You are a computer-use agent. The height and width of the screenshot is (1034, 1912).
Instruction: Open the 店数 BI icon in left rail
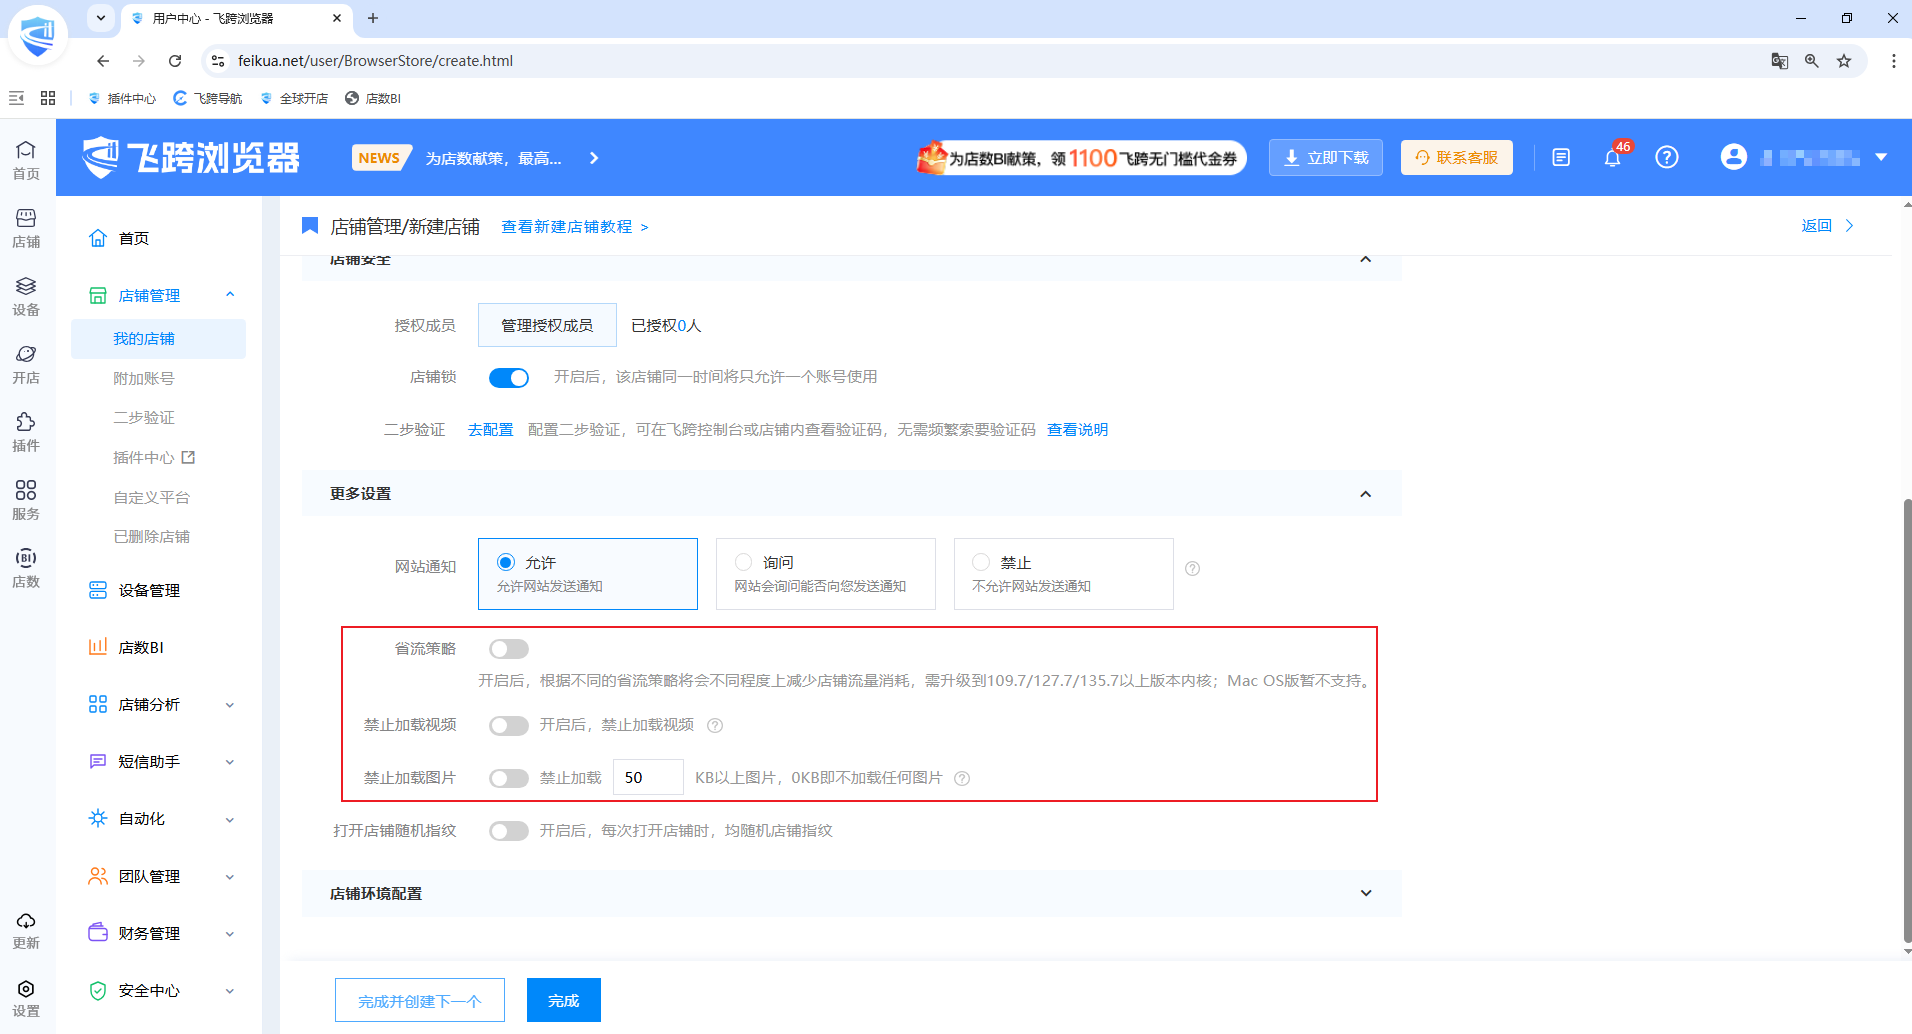[26, 568]
